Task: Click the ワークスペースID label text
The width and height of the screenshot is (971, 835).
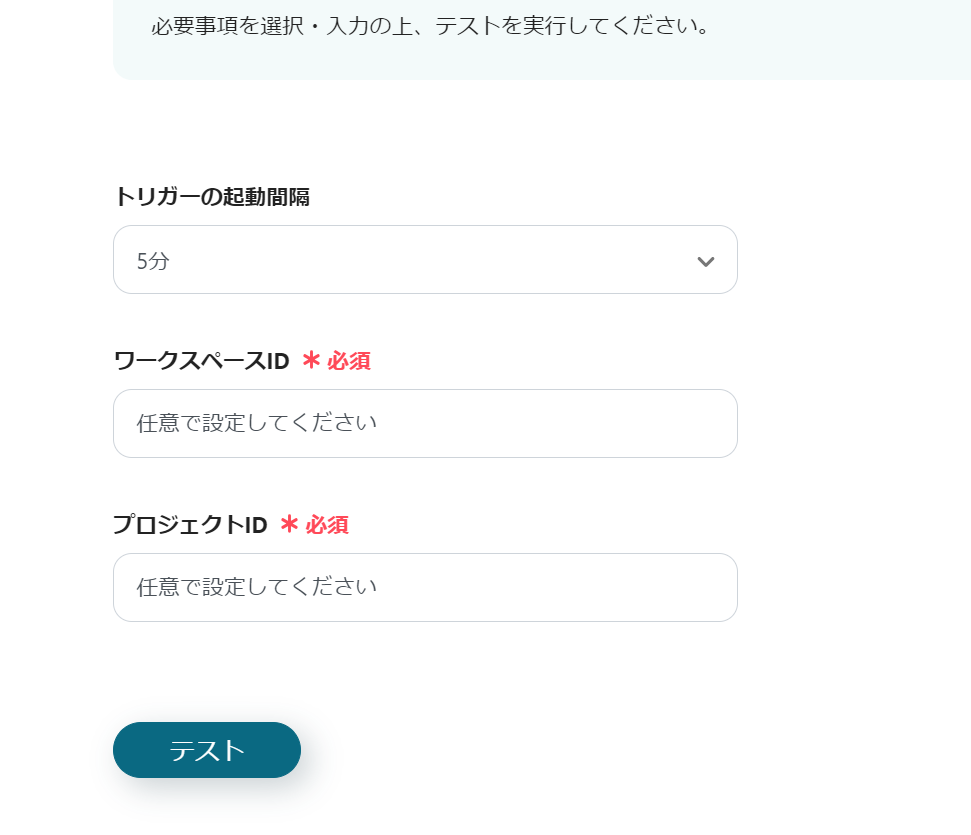Action: tap(201, 361)
